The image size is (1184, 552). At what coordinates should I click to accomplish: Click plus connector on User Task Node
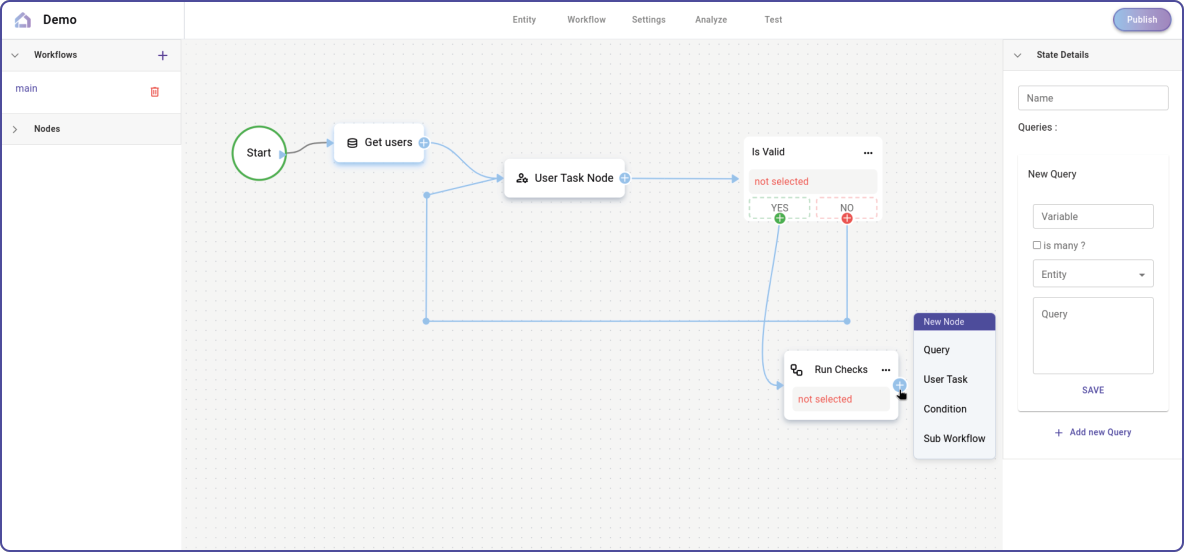(x=624, y=178)
